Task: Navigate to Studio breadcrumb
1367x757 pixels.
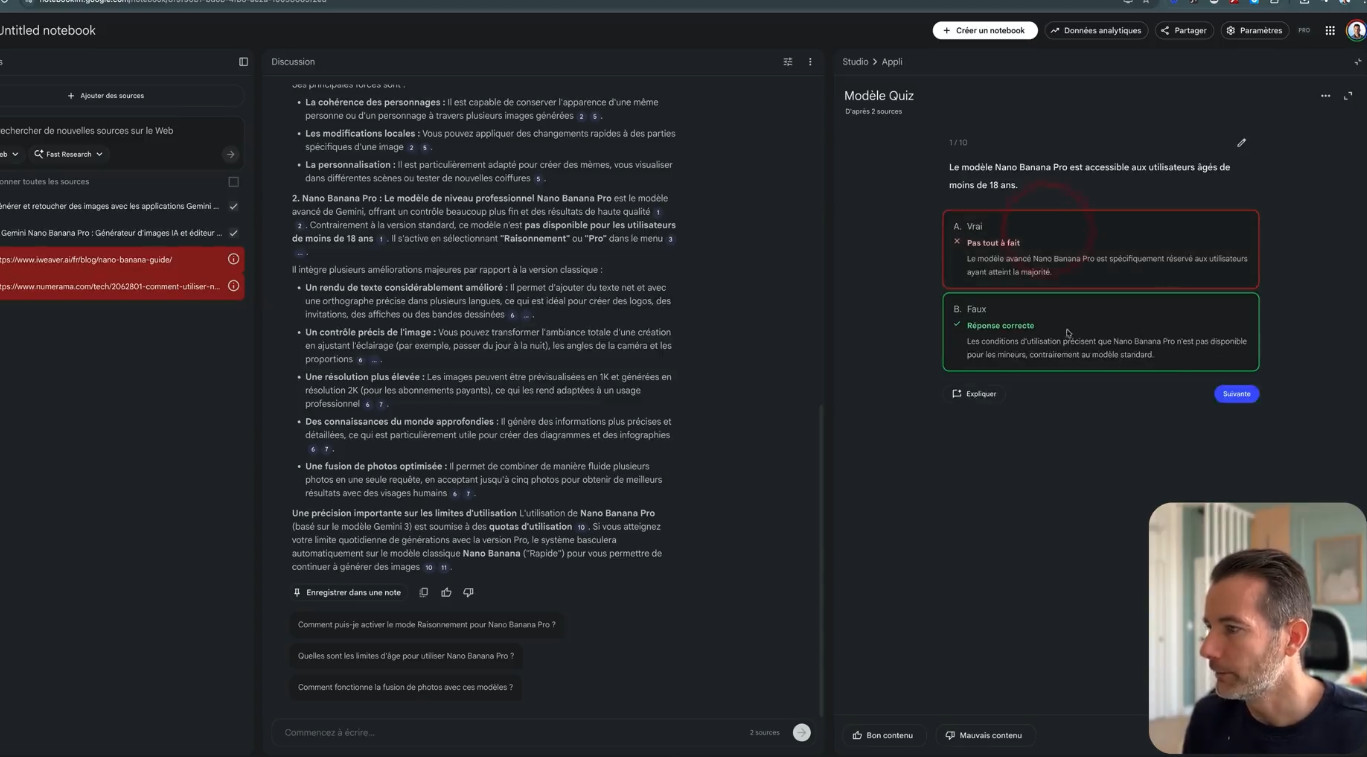Action: coord(855,62)
